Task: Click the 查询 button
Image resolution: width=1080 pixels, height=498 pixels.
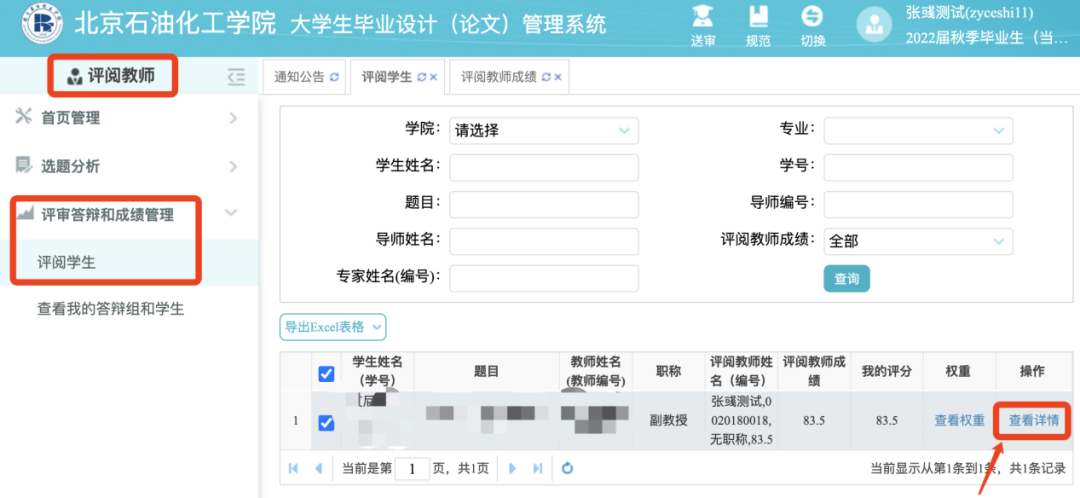Action: tap(846, 279)
